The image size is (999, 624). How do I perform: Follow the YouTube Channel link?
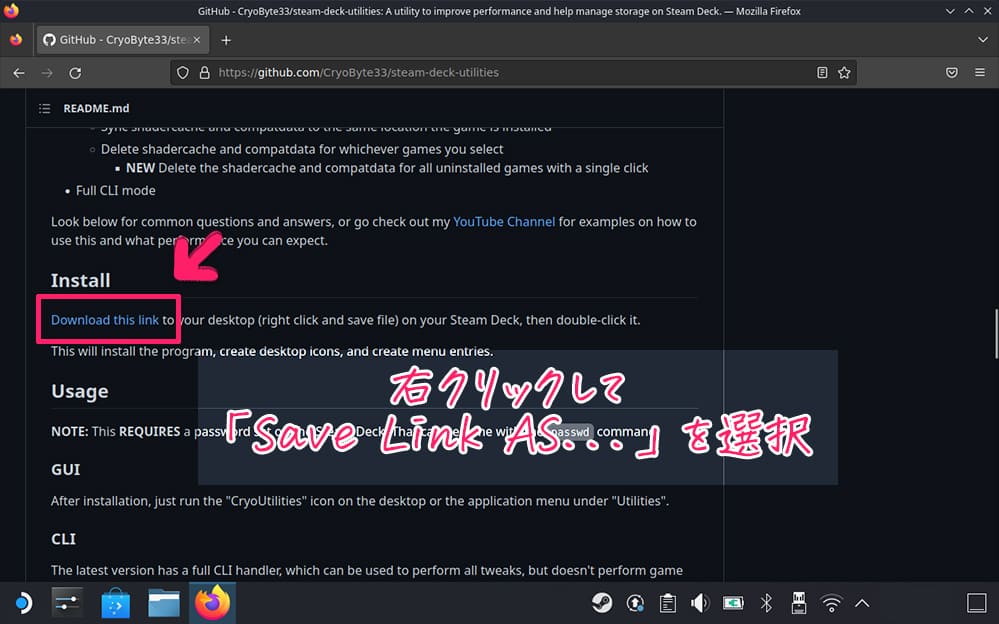click(x=504, y=222)
